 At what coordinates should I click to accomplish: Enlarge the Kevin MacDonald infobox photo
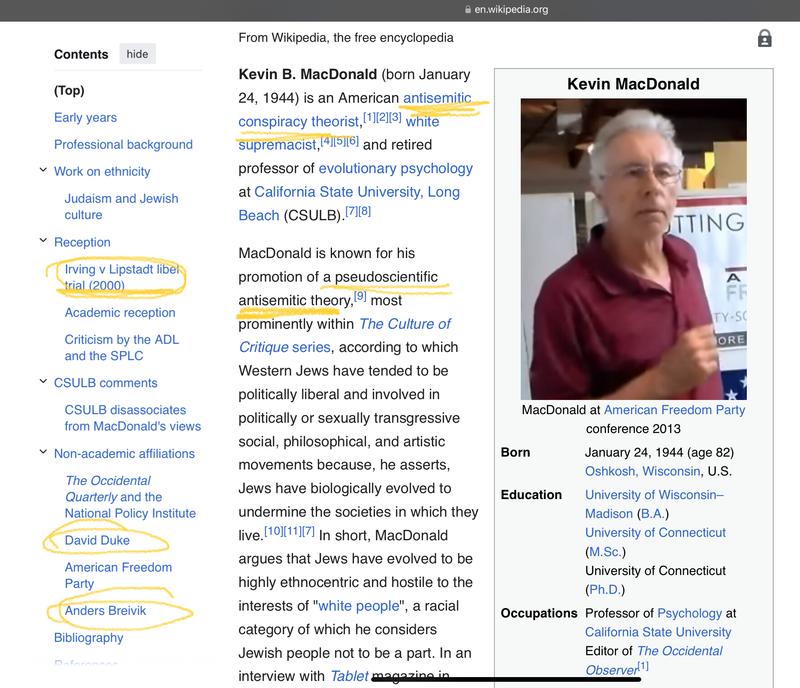coord(634,249)
